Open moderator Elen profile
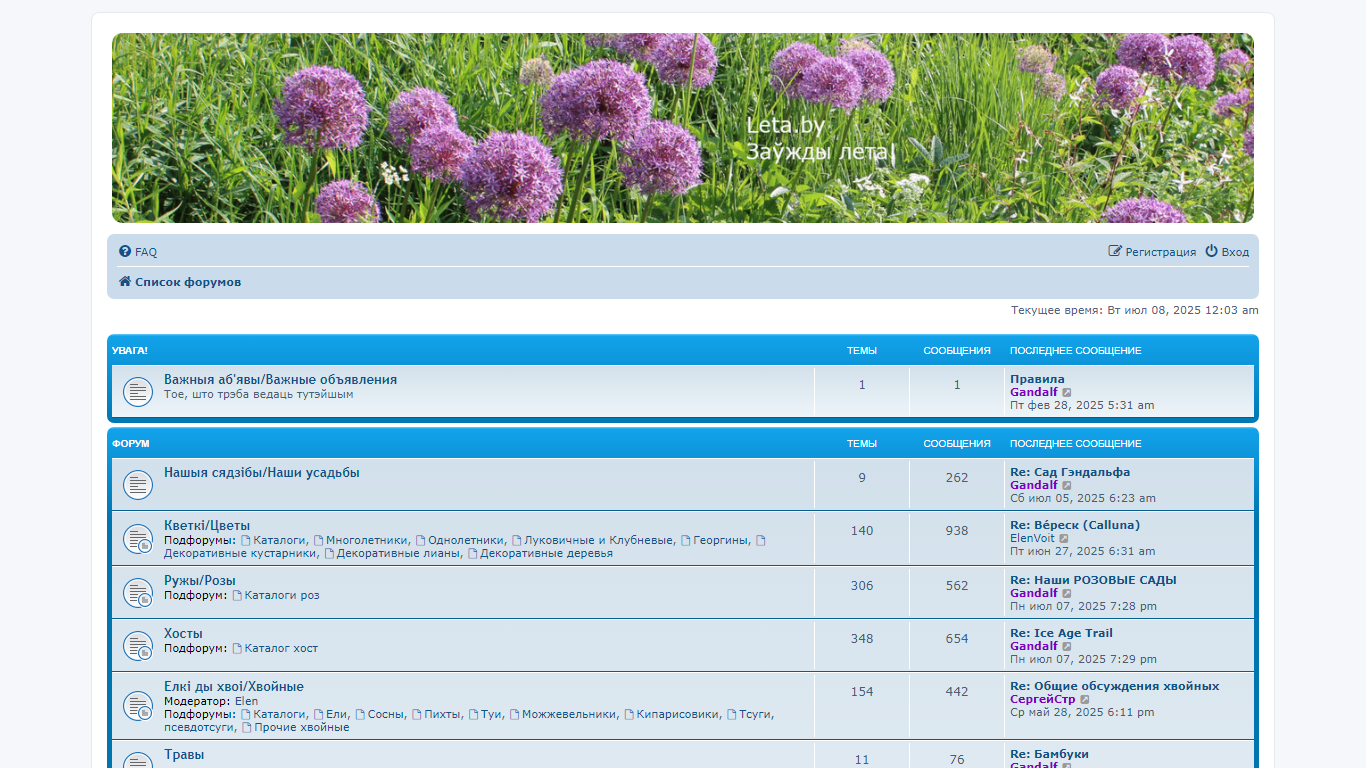 coord(246,702)
